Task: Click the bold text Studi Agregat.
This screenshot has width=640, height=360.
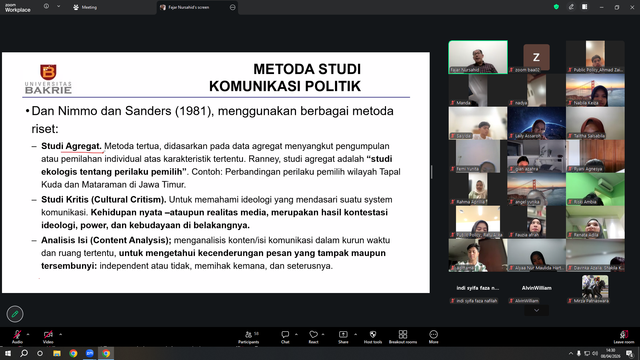Action: point(71,146)
